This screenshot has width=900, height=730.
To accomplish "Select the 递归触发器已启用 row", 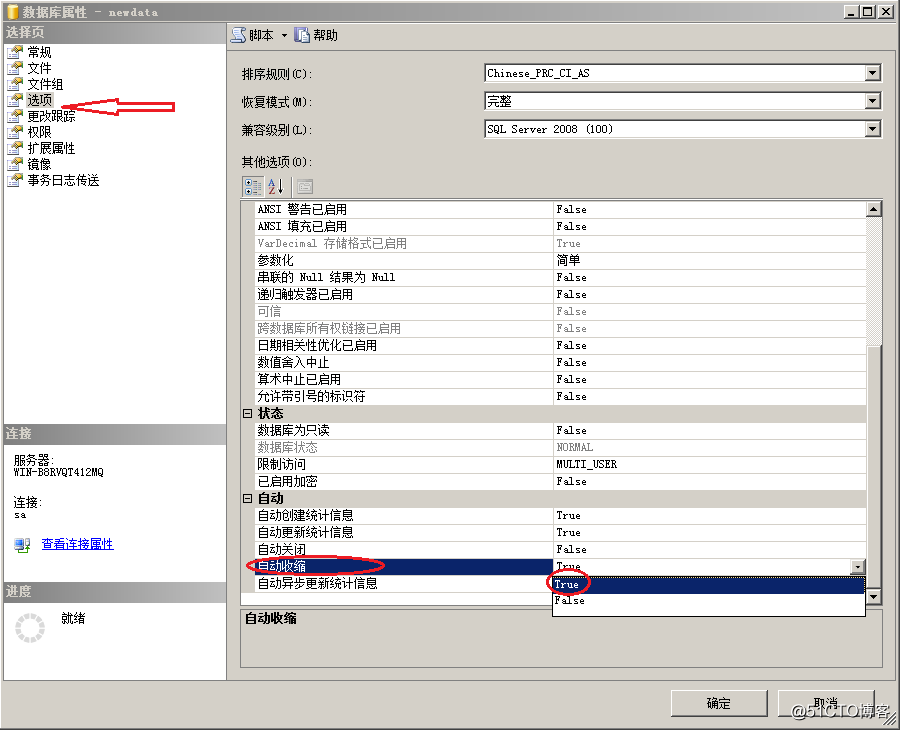I will point(560,294).
